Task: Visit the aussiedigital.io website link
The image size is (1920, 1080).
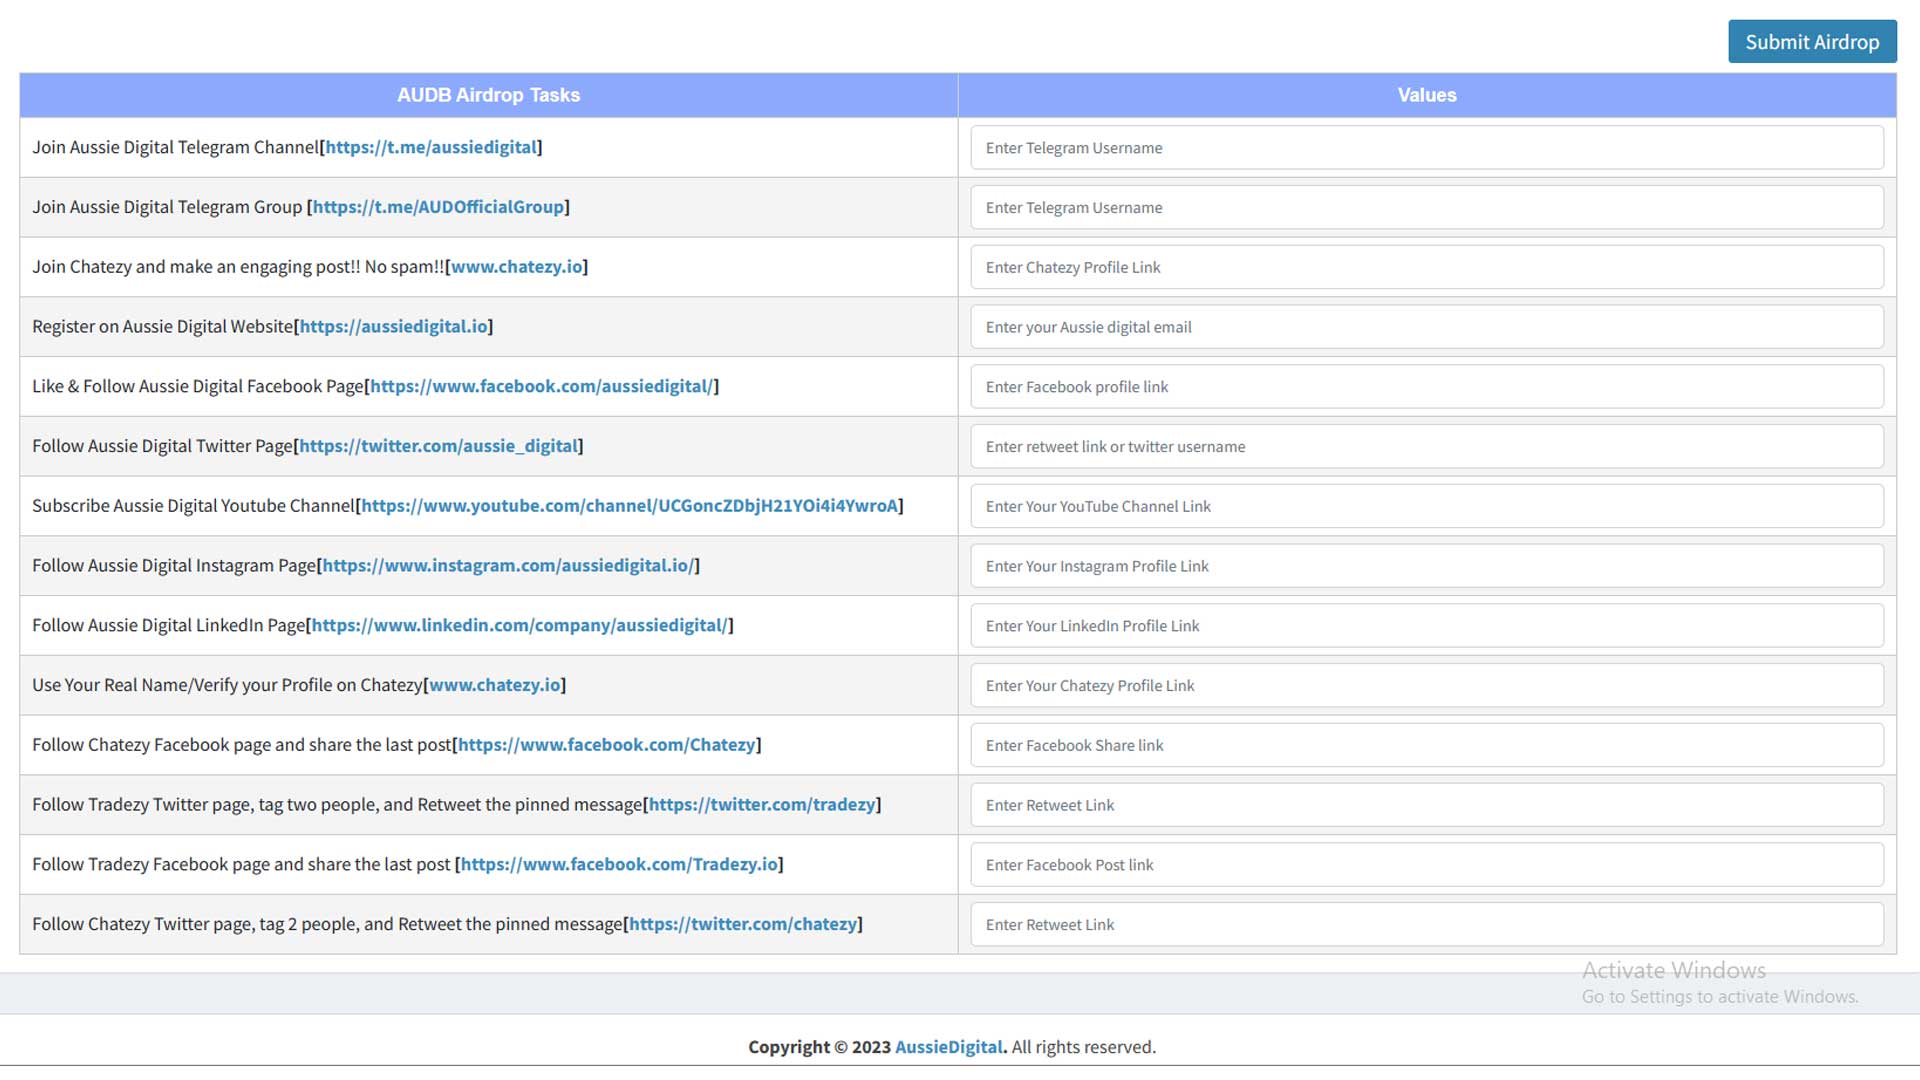Action: click(x=394, y=327)
